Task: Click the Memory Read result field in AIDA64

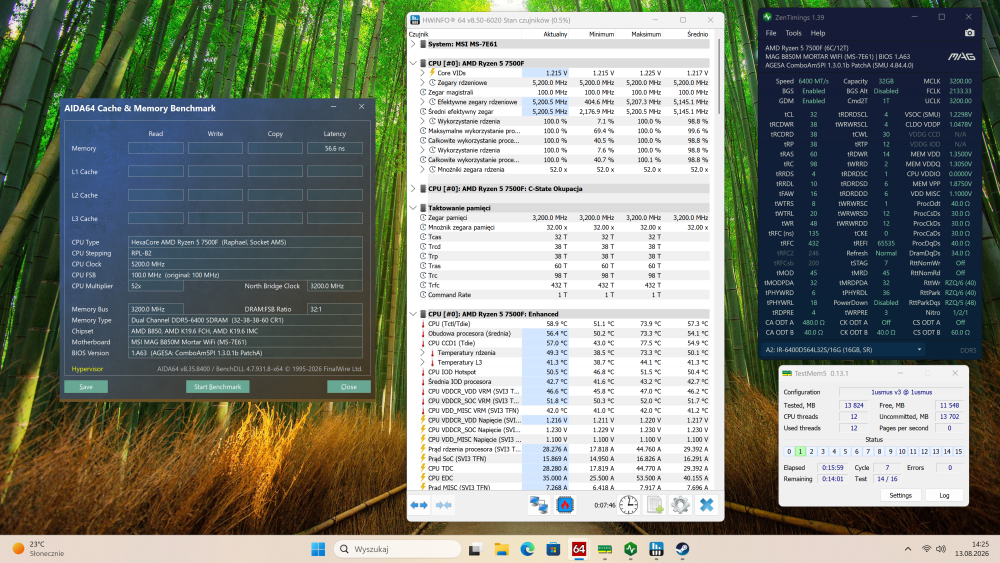Action: (x=156, y=148)
